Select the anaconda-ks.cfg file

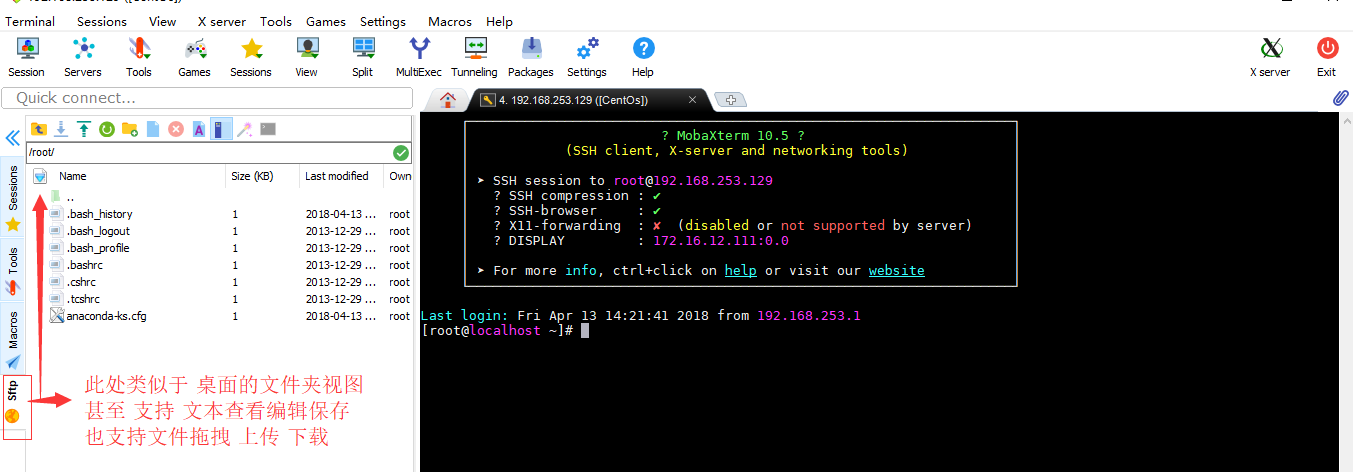[x=220, y=316]
